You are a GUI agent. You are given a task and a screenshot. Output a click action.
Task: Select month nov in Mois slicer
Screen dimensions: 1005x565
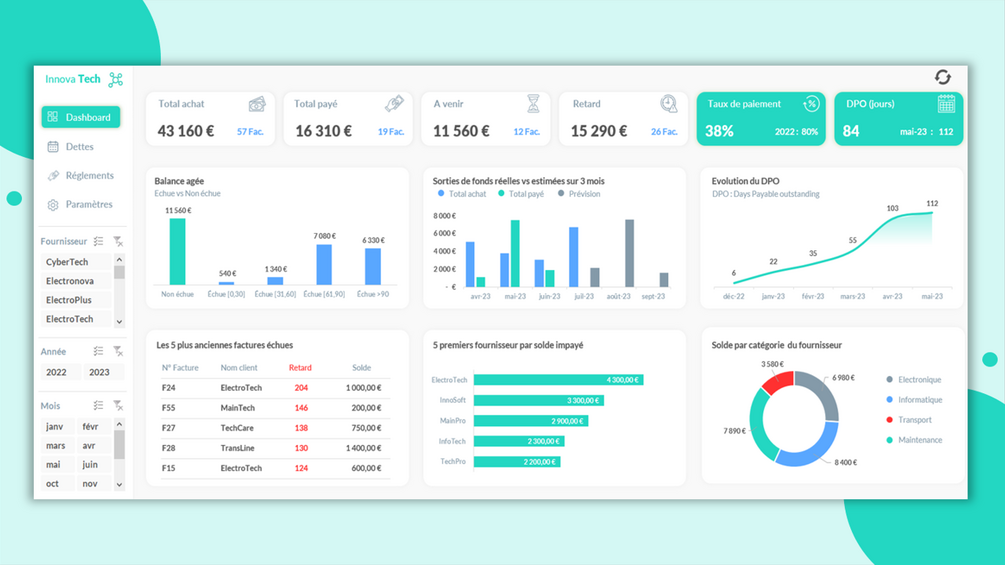pyautogui.click(x=94, y=484)
